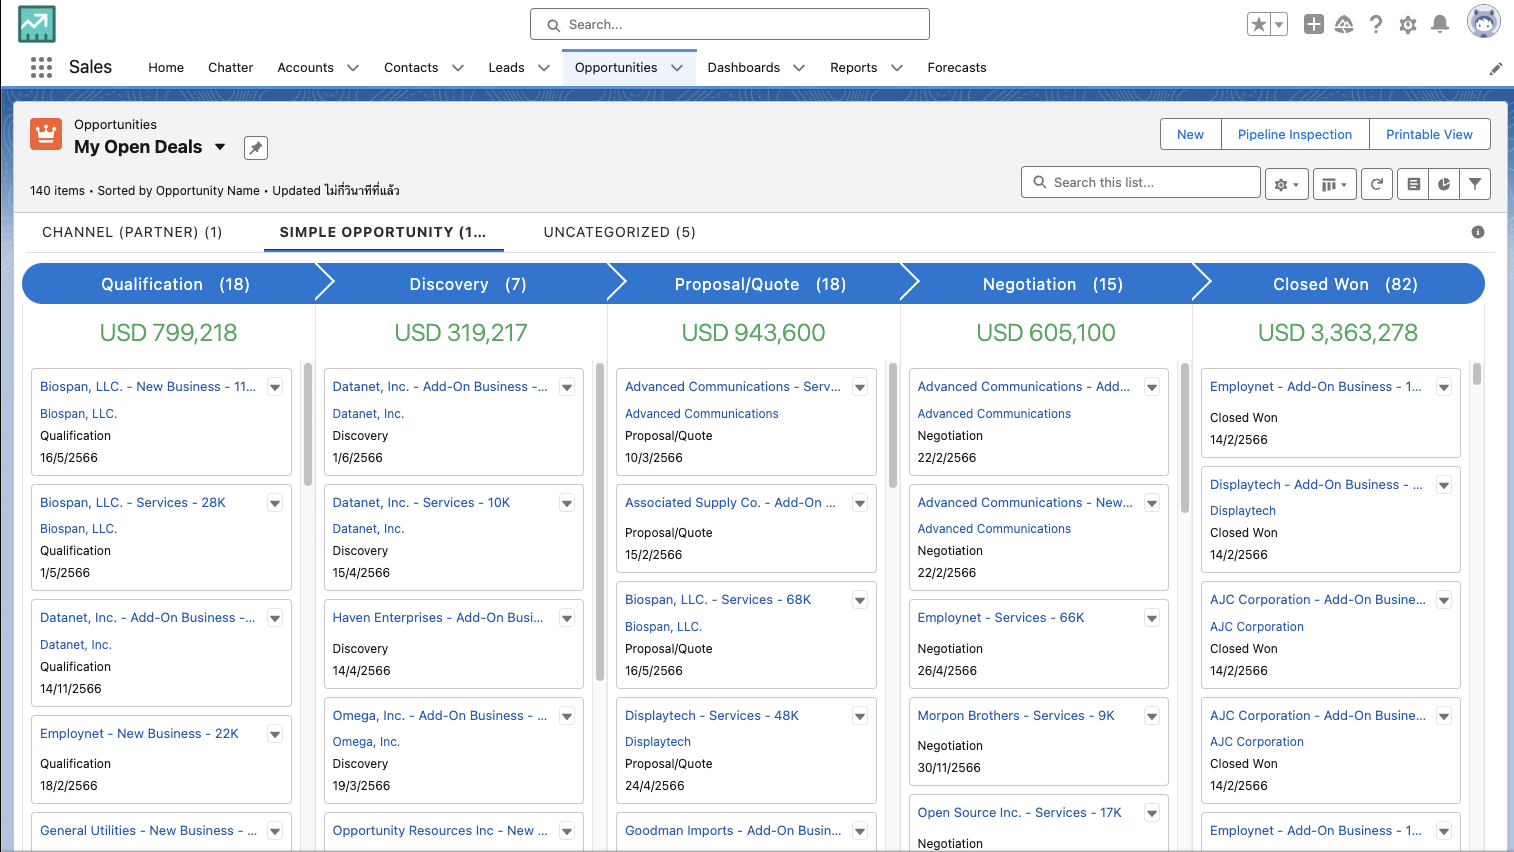Viewport: 1514px width, 852px height.
Task: Open actions menu on Displaytech Services 48K card
Action: (x=860, y=717)
